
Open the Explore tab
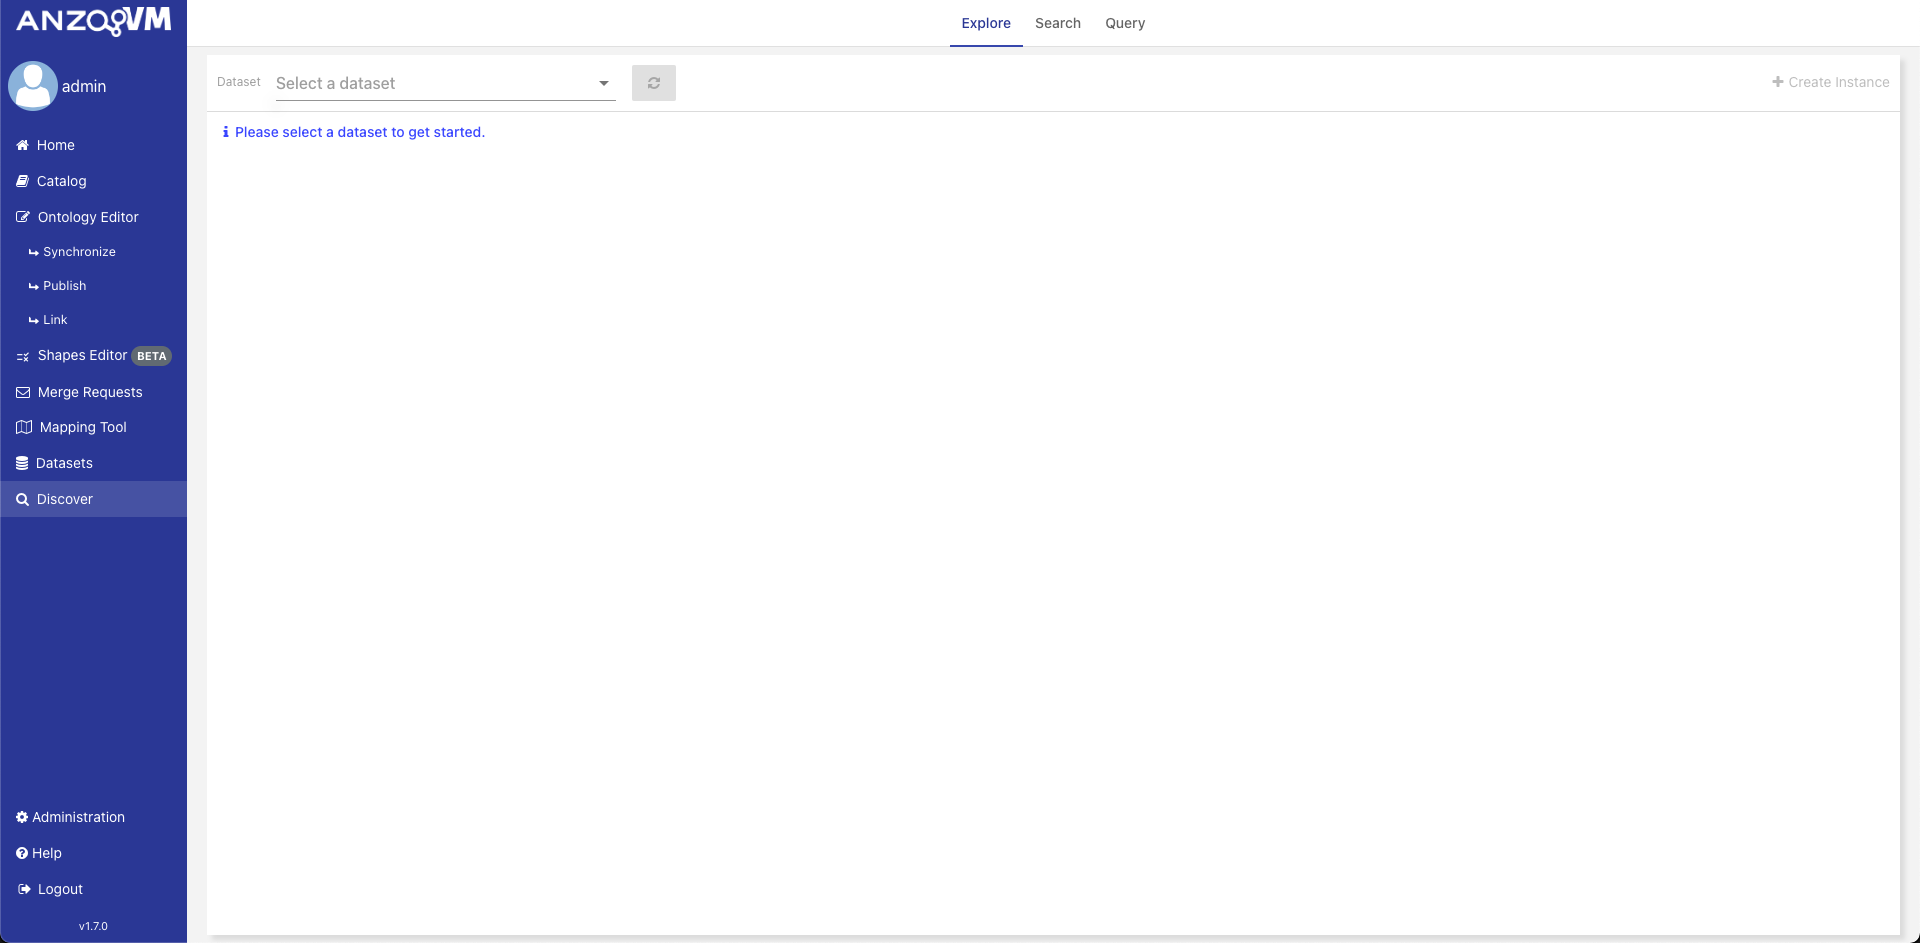pyautogui.click(x=985, y=23)
